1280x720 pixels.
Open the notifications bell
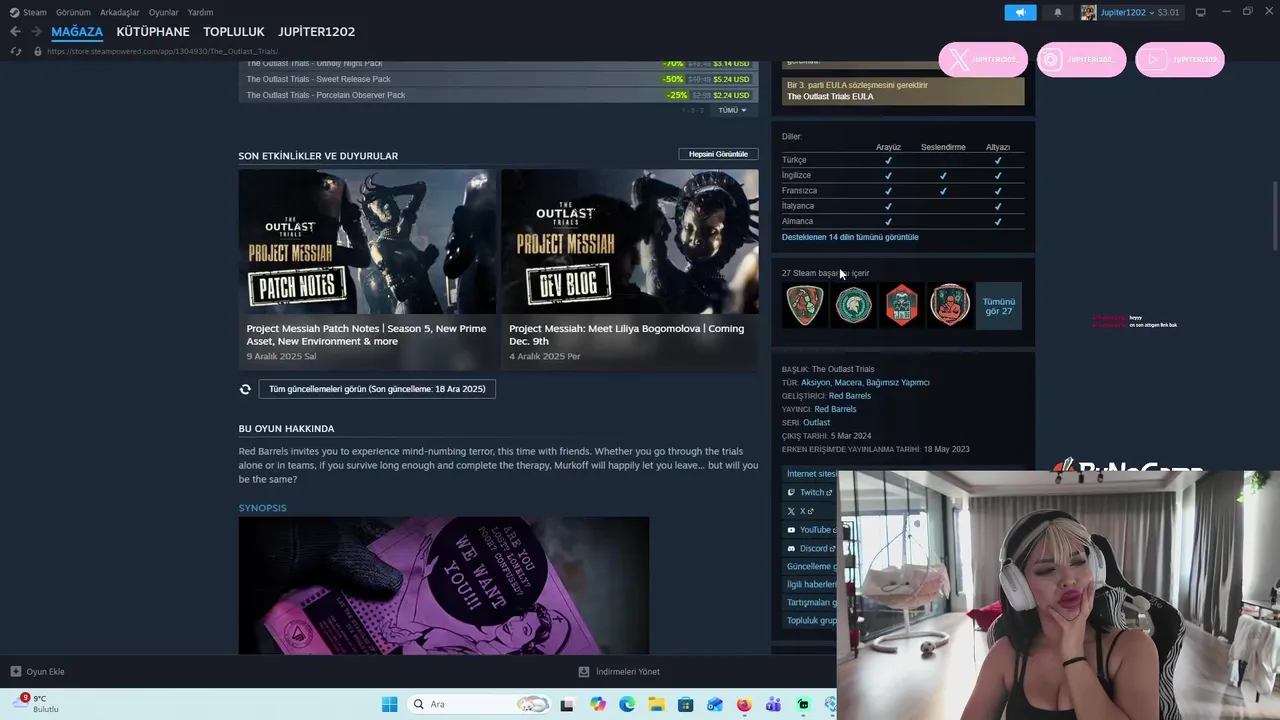pos(1058,12)
